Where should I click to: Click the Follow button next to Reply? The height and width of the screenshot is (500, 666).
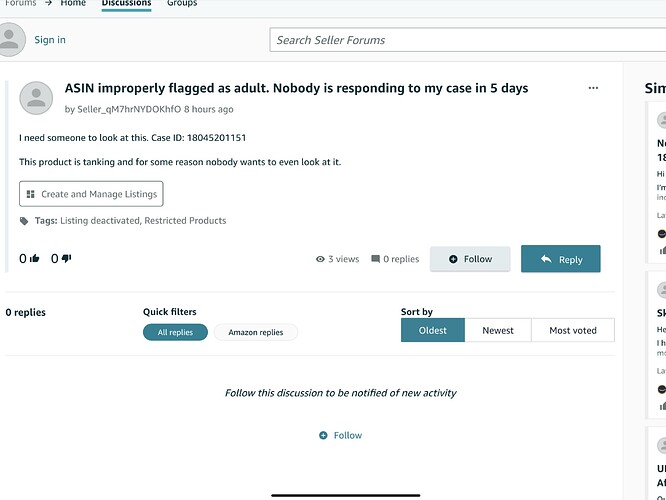[x=470, y=259]
